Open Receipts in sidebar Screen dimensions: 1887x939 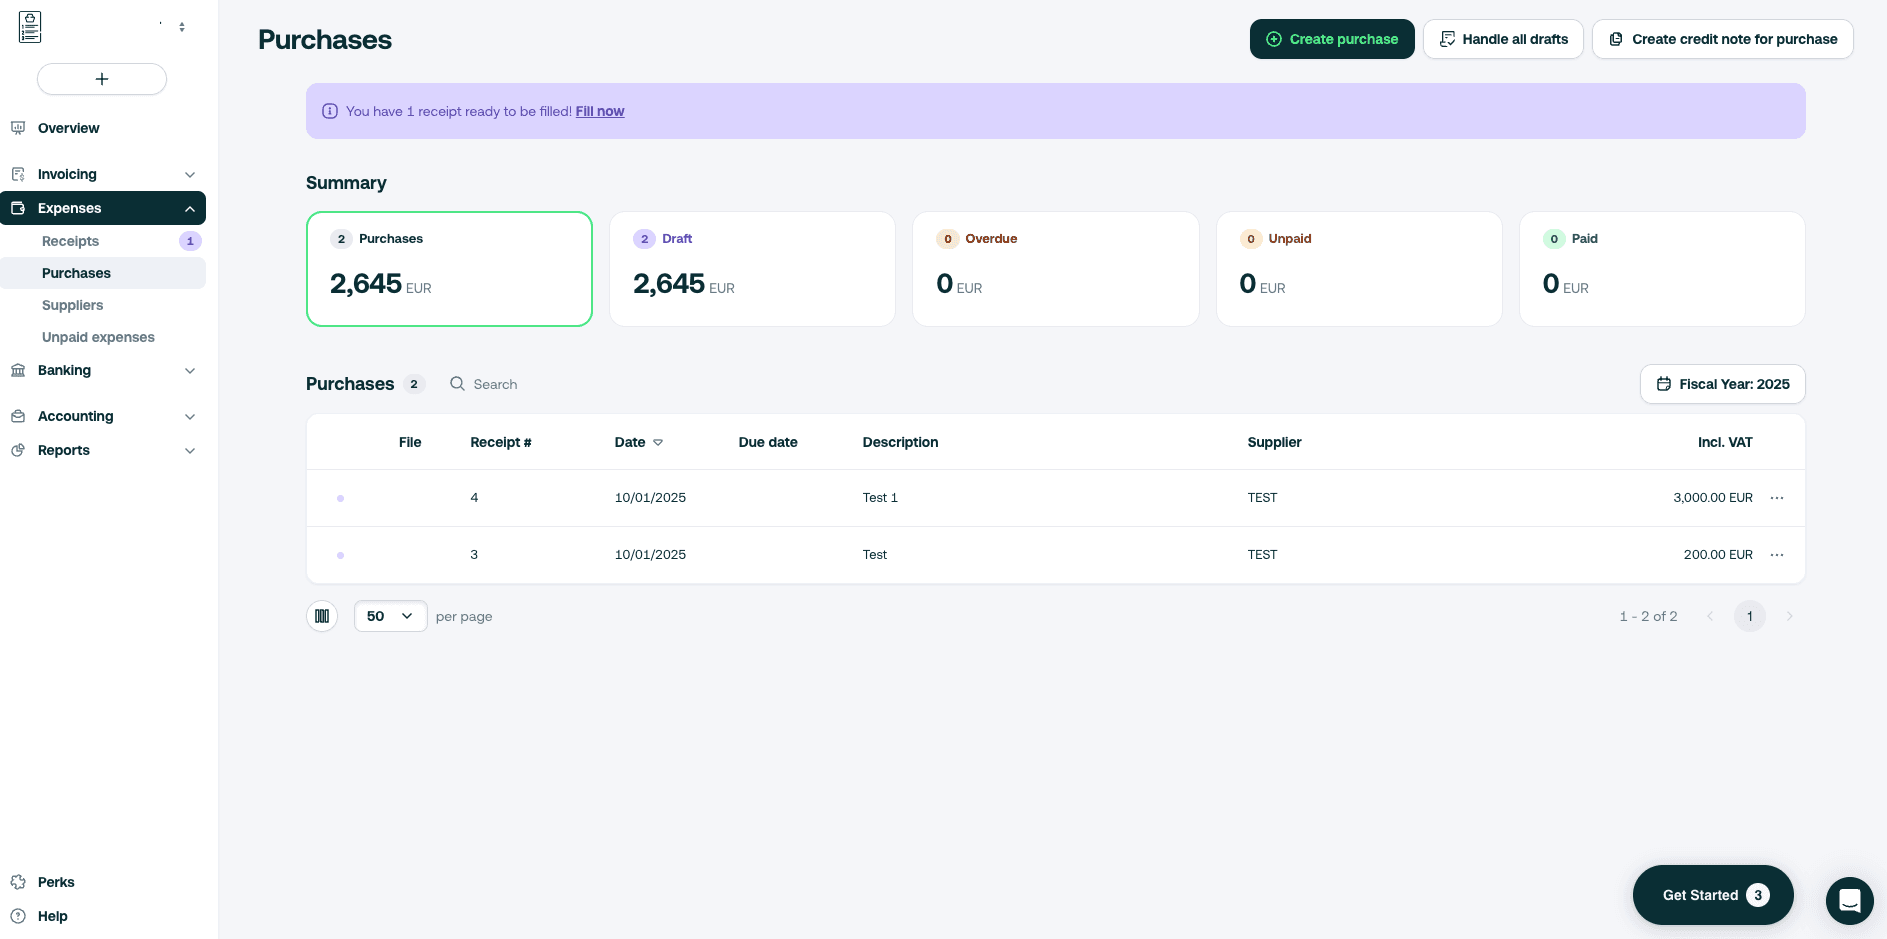(71, 241)
